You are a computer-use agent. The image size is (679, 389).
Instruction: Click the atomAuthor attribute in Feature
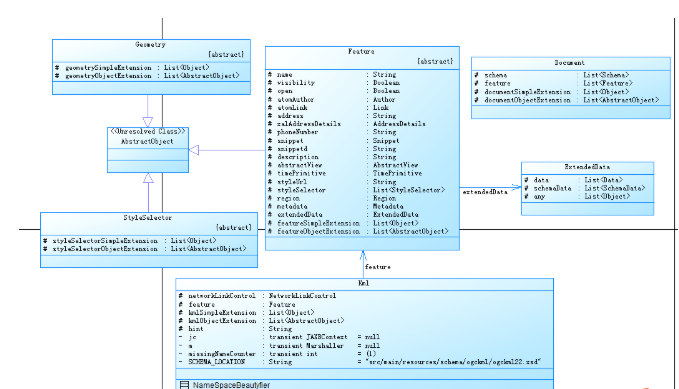click(x=331, y=99)
